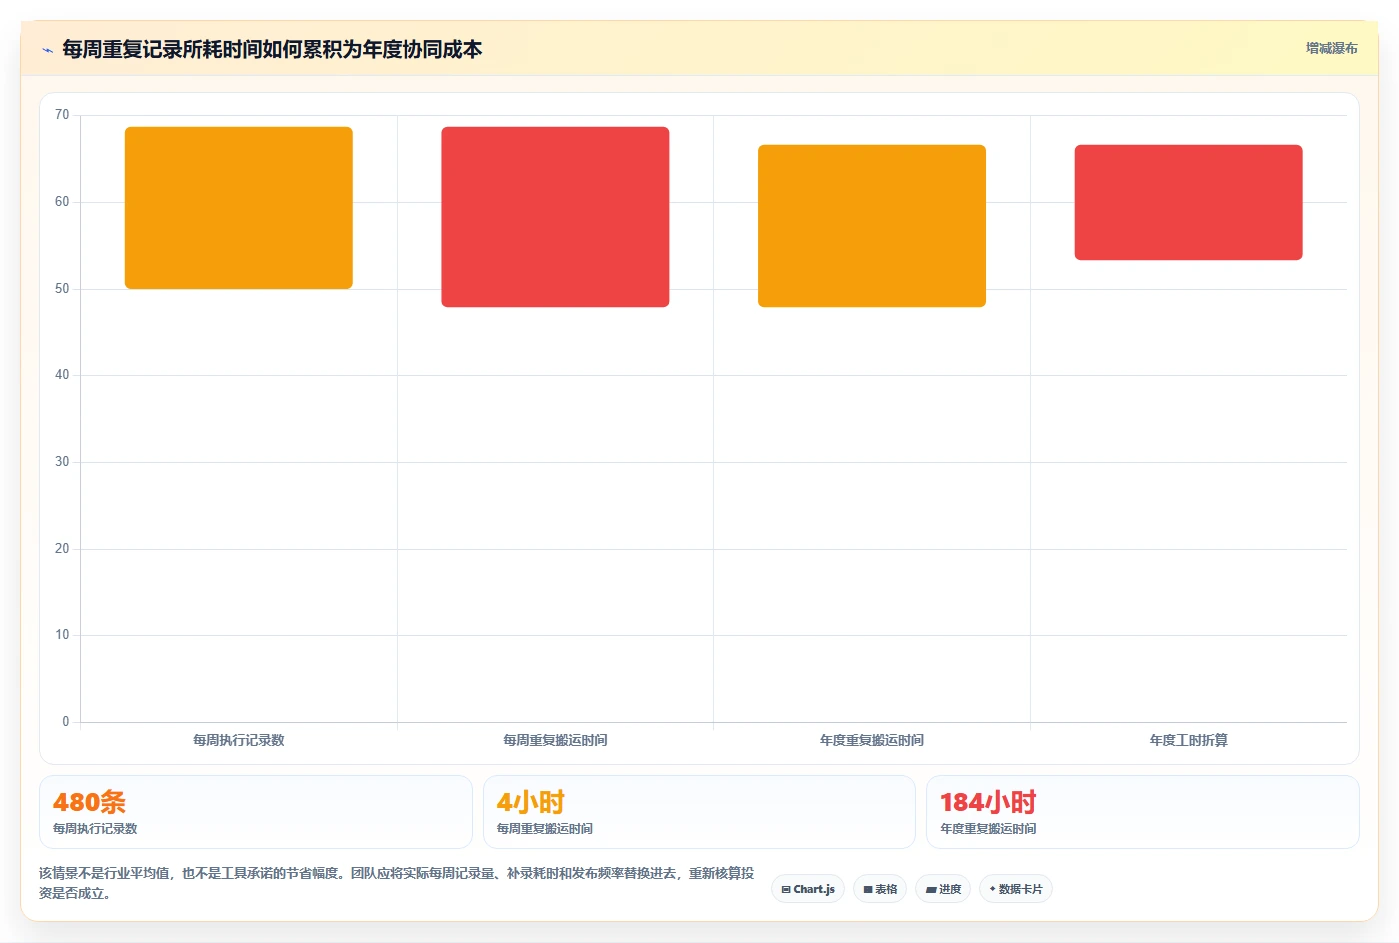Click the orange 每周执行记录数 bar

click(239, 208)
